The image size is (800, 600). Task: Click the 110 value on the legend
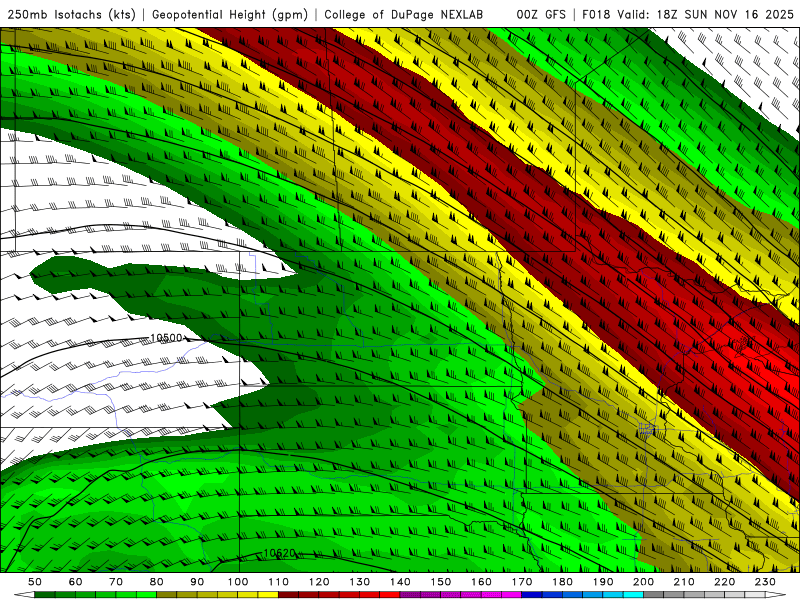click(278, 582)
